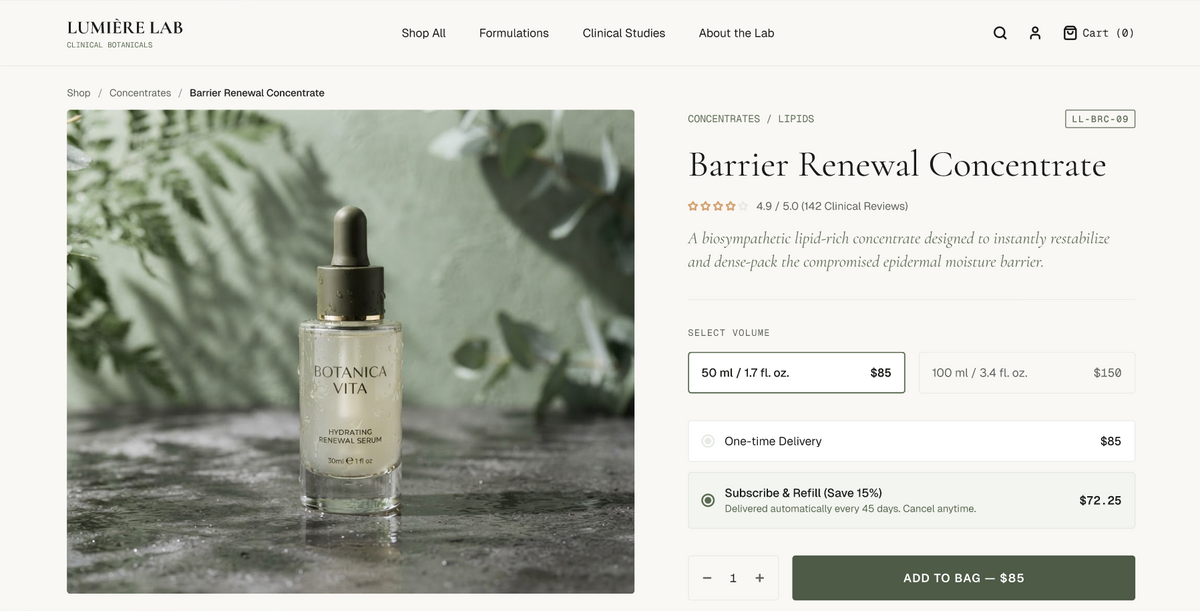Click the Barrier Renewal Concentrate title

pos(897,164)
